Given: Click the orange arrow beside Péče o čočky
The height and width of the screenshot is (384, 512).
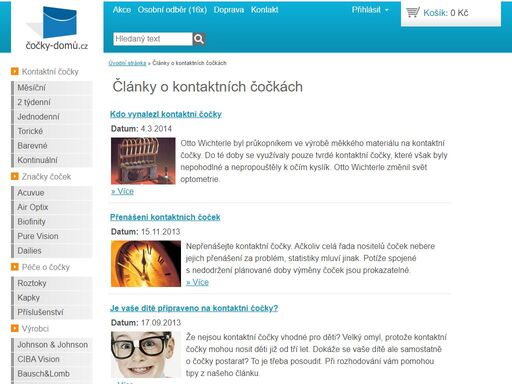Looking at the screenshot, I should pos(15,267).
